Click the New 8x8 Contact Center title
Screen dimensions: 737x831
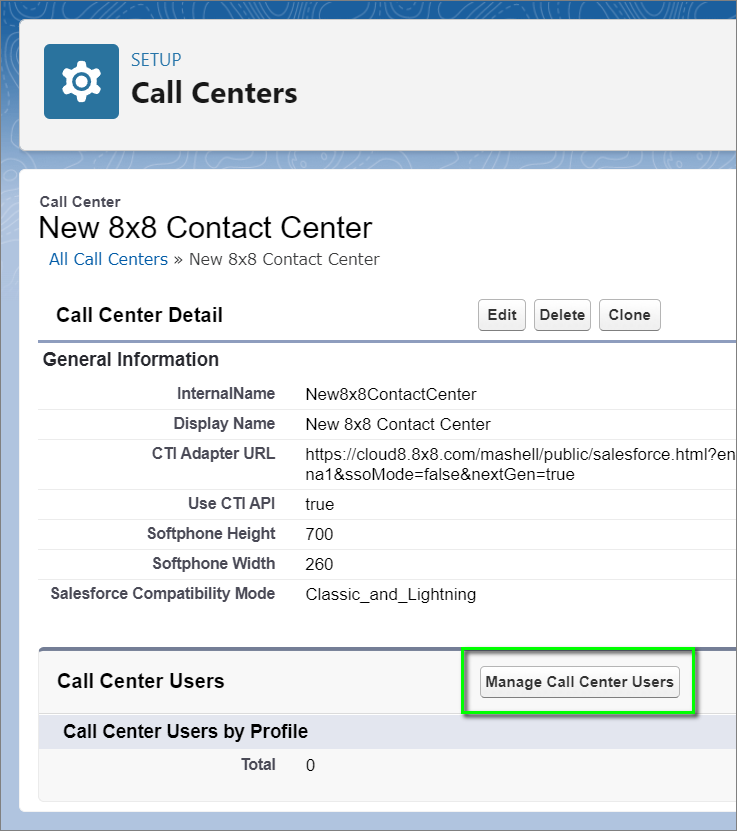click(205, 227)
